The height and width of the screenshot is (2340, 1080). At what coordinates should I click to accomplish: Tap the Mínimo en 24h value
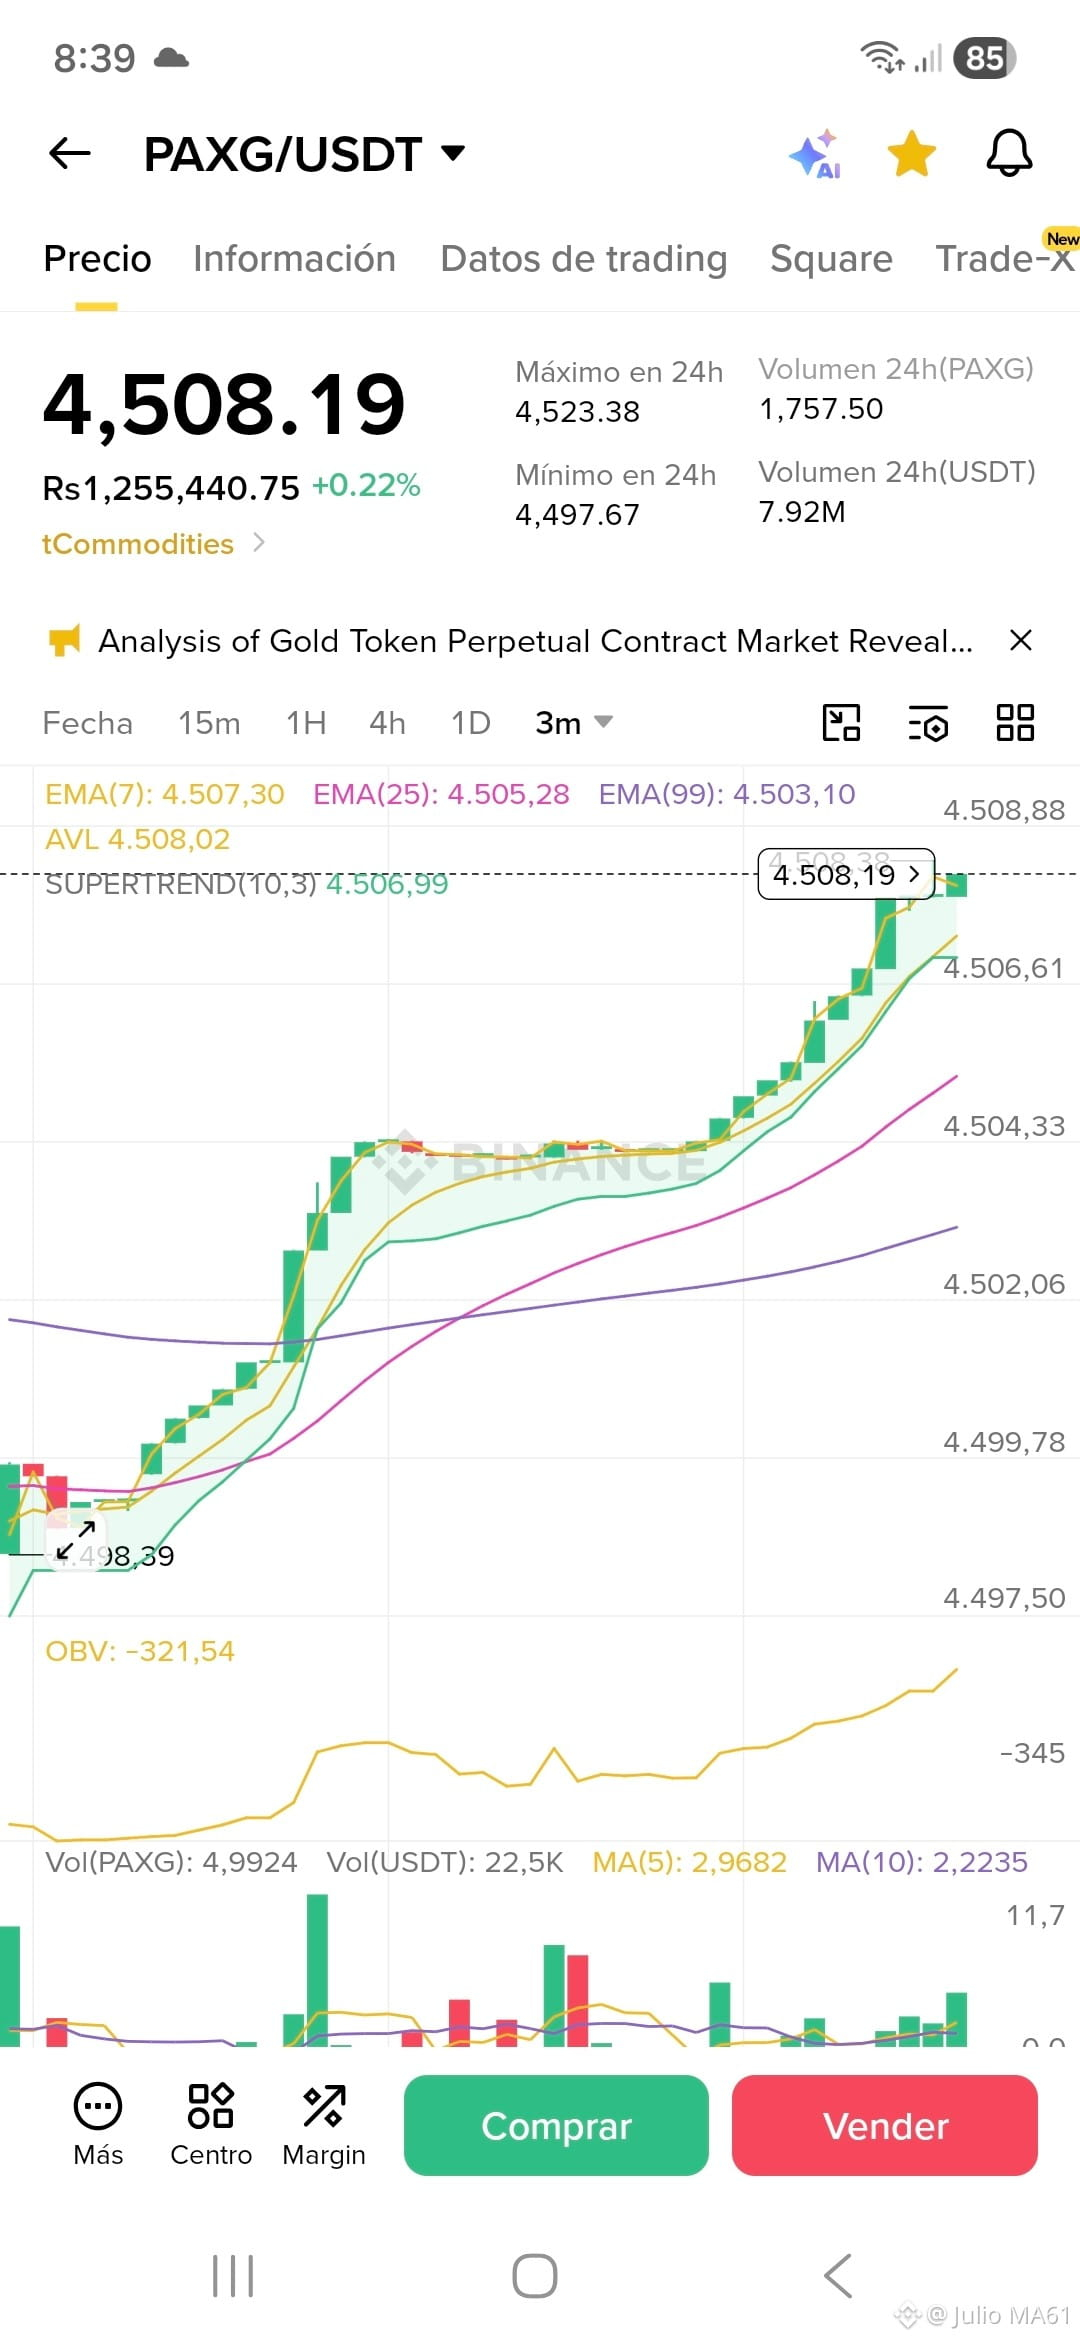(x=577, y=515)
